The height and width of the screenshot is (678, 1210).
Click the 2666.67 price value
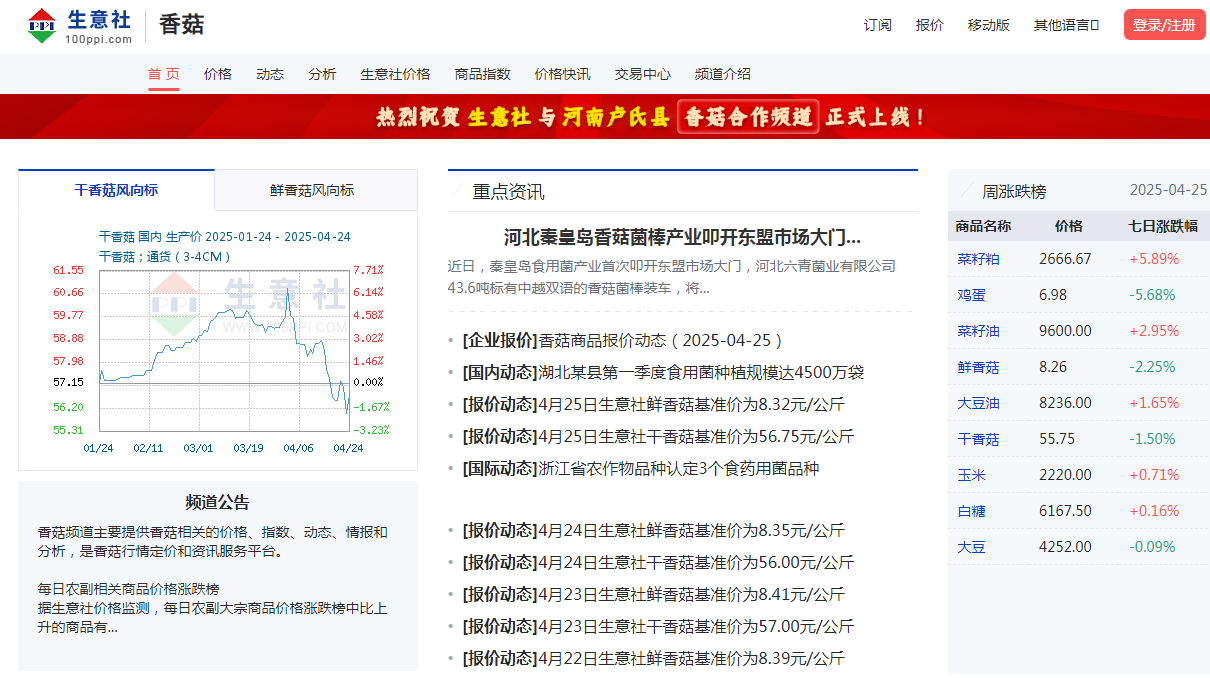click(x=1065, y=258)
